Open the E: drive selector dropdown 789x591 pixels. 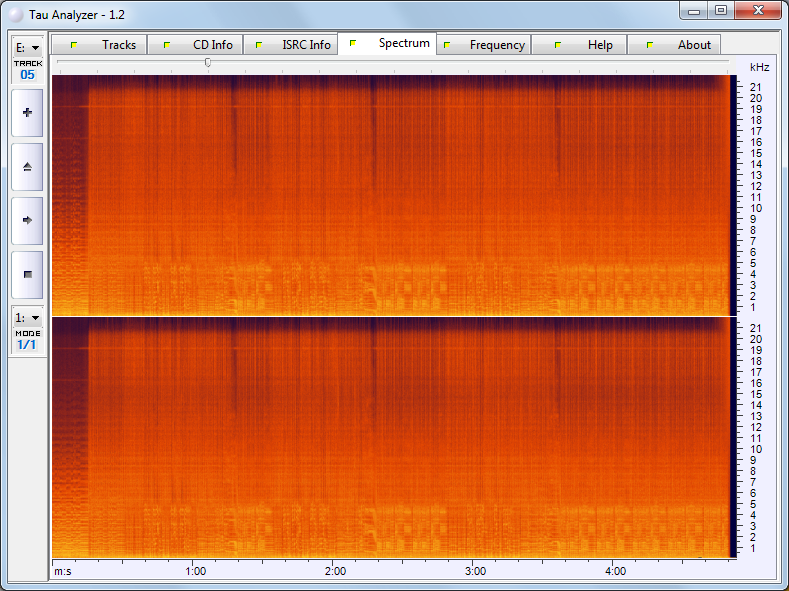tap(27, 47)
